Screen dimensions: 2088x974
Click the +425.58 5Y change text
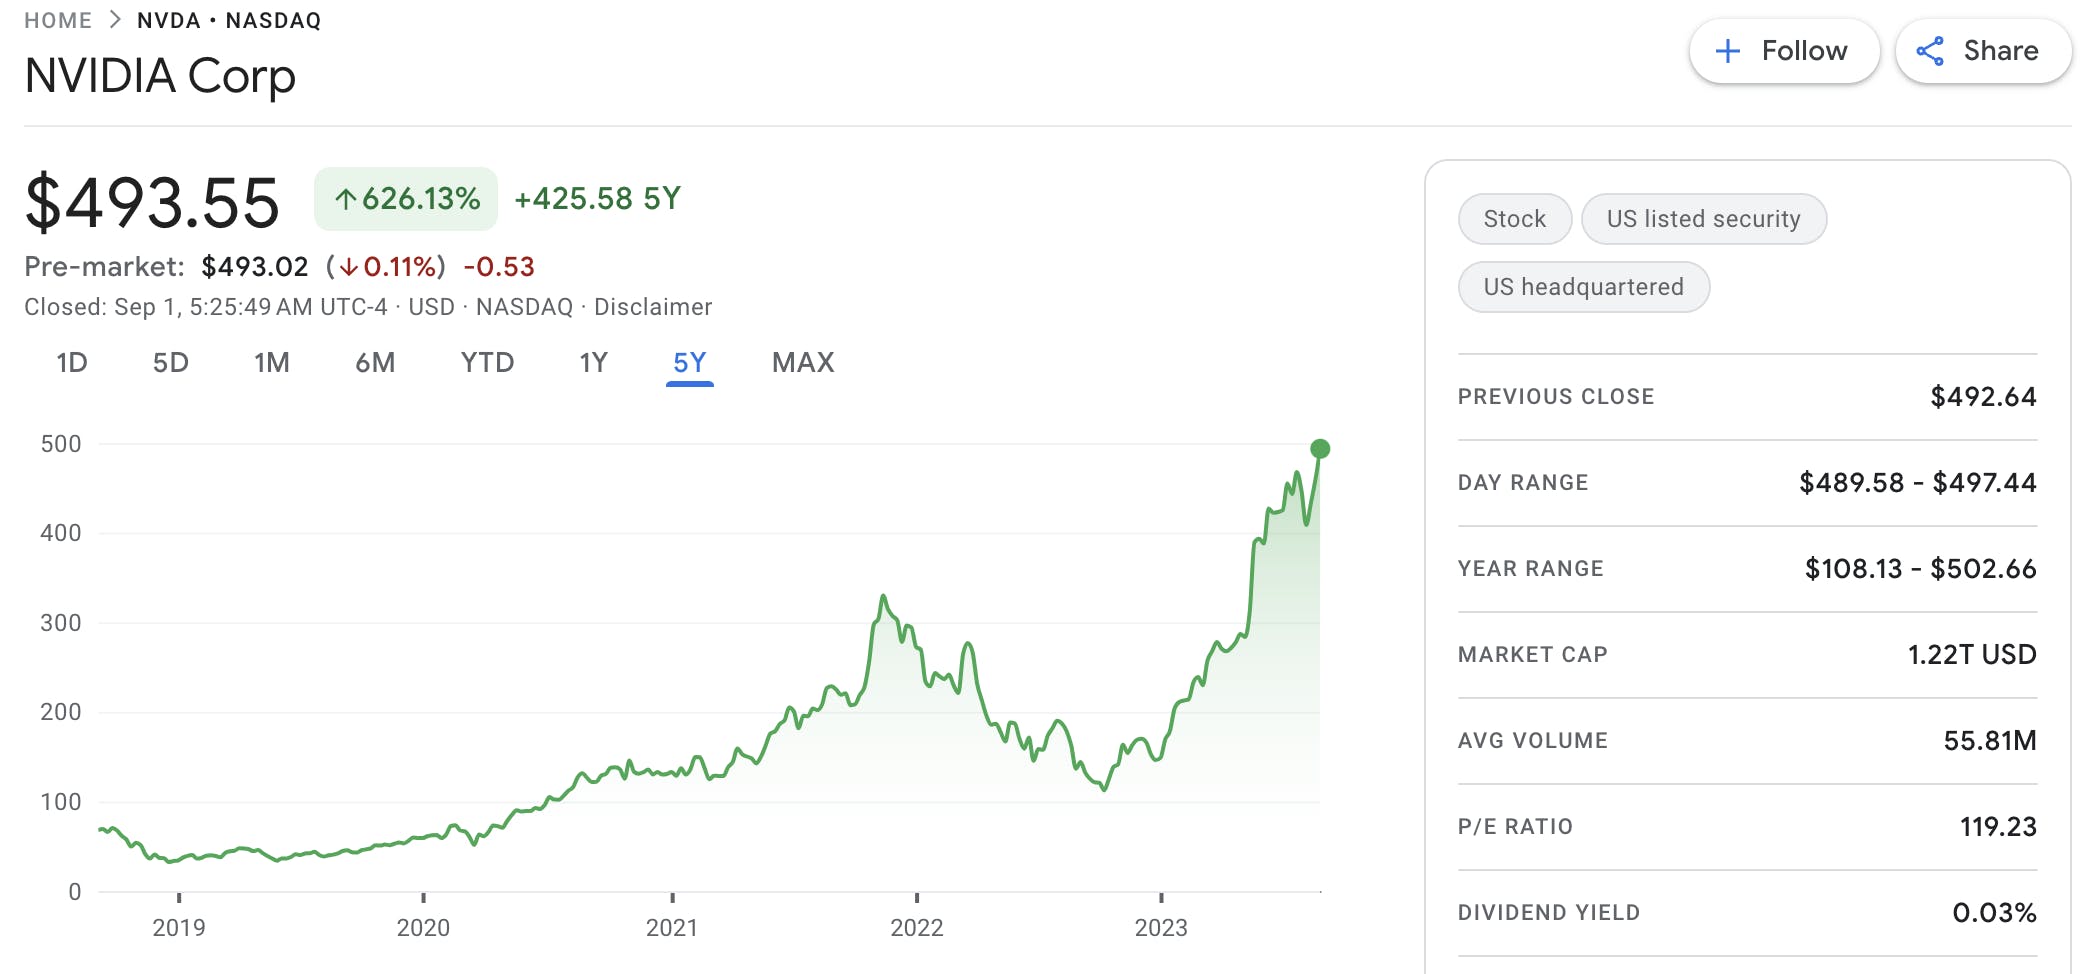597,199
